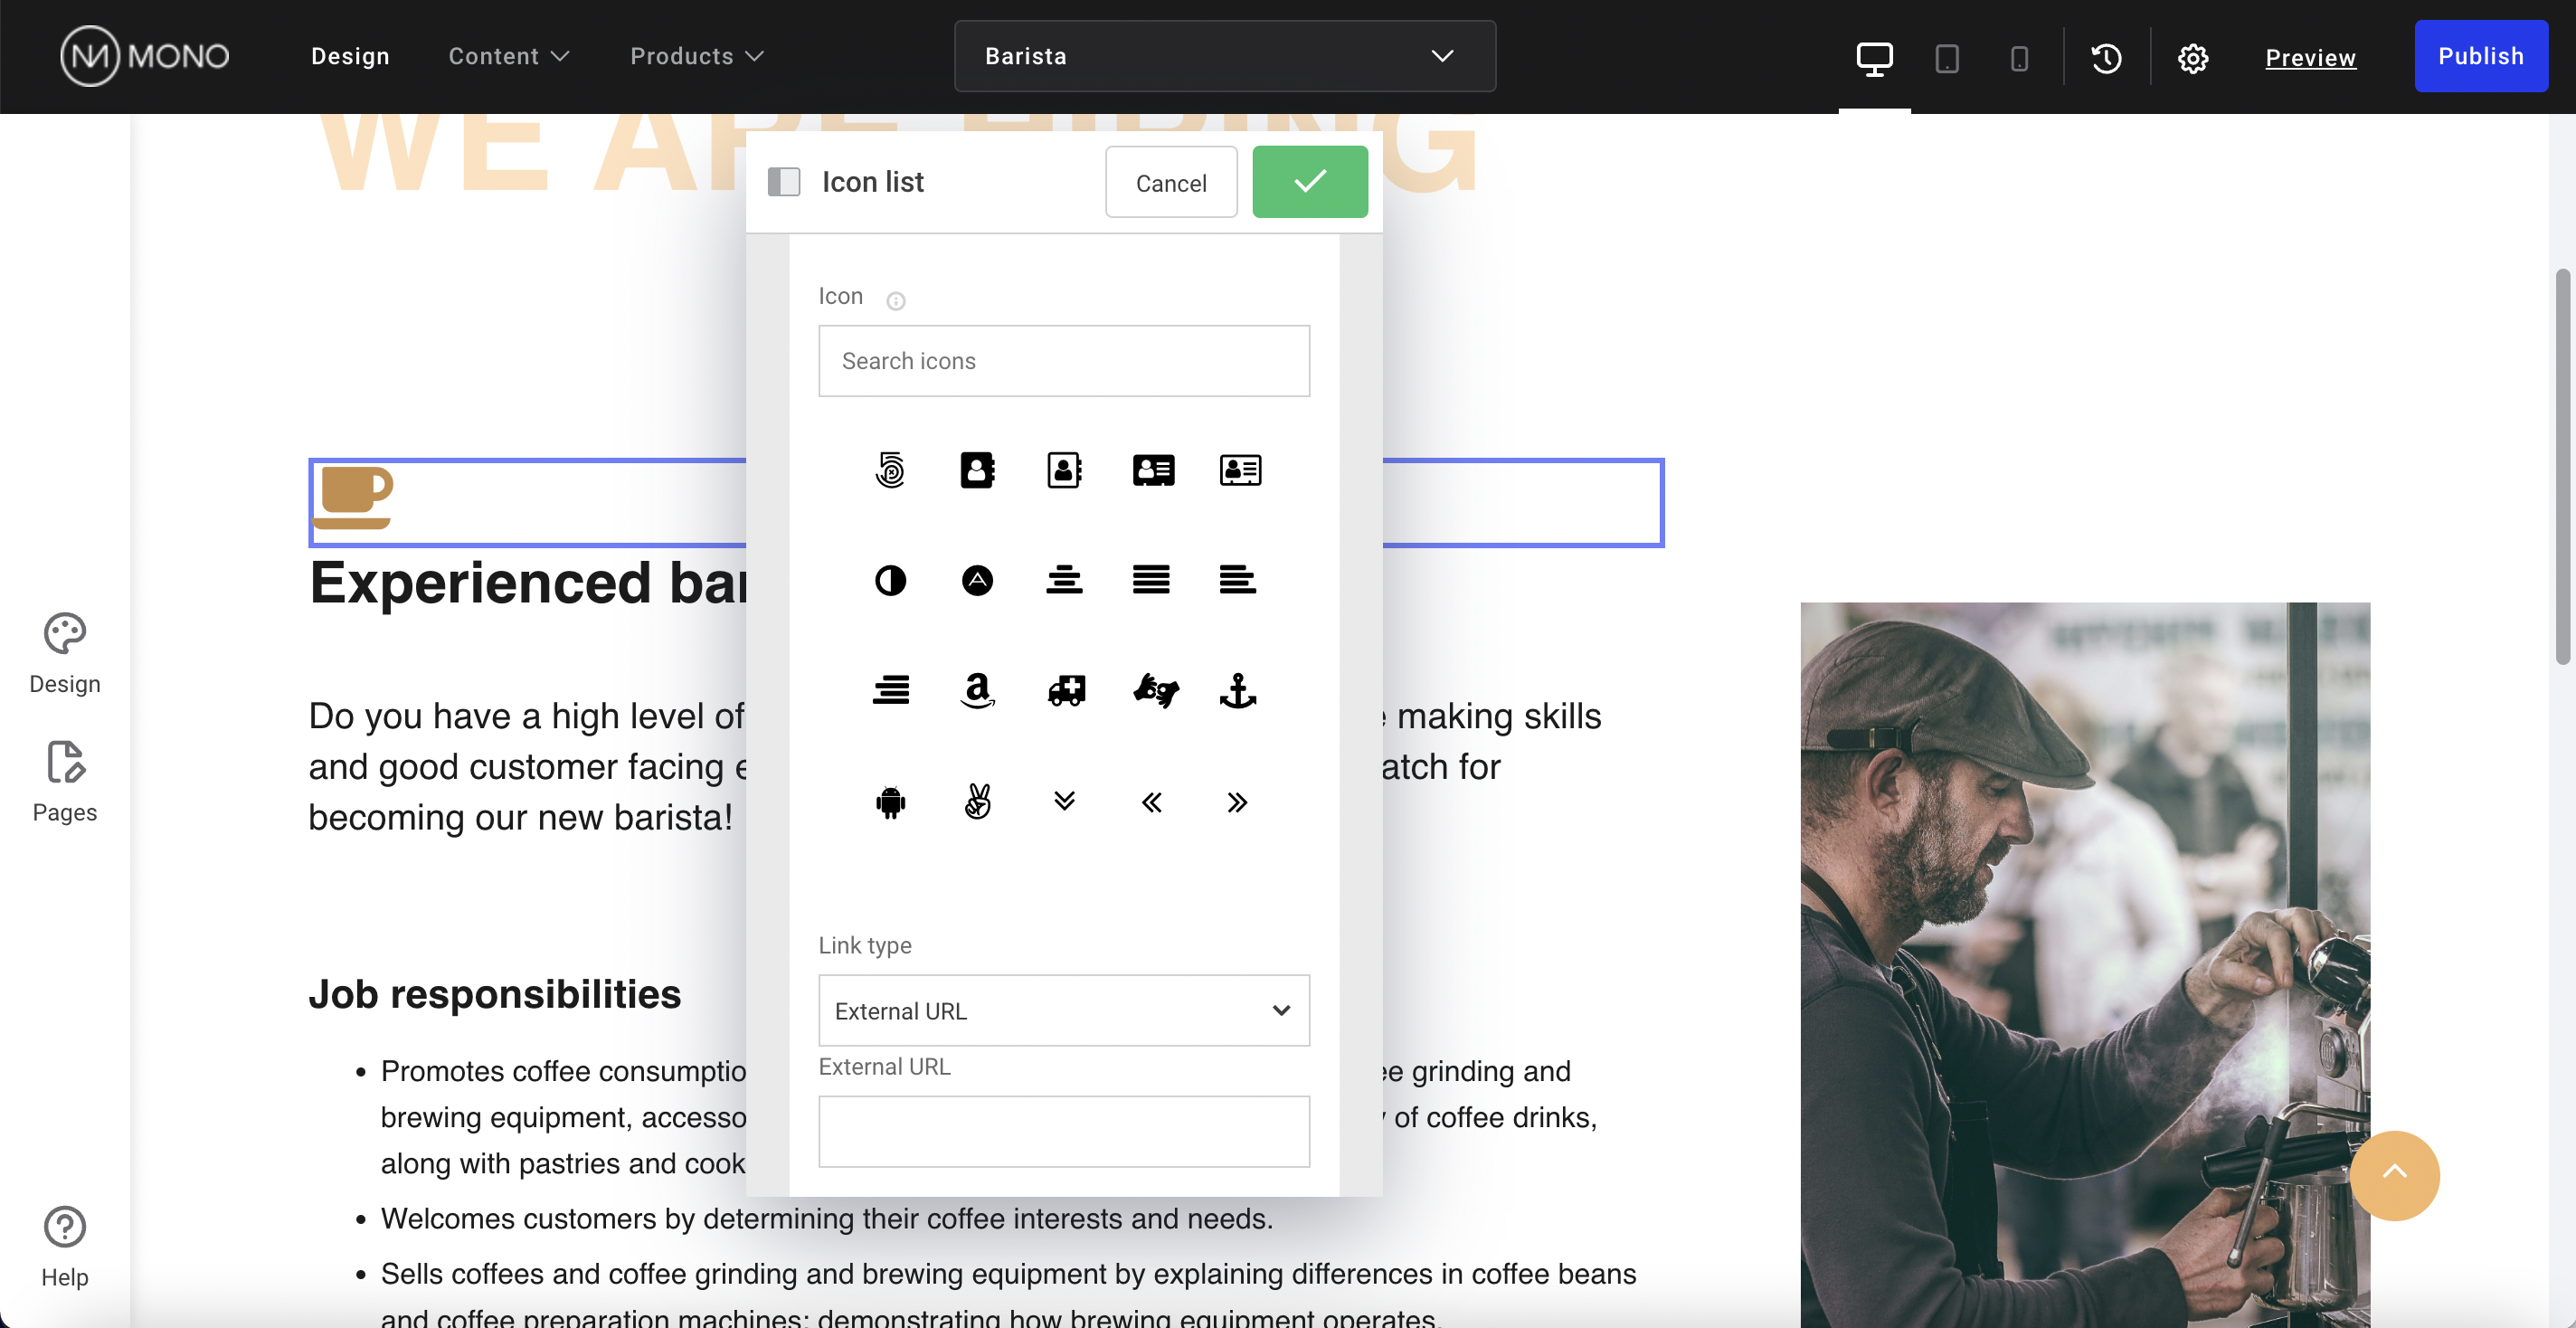Choose the double angle right icon

click(1237, 802)
